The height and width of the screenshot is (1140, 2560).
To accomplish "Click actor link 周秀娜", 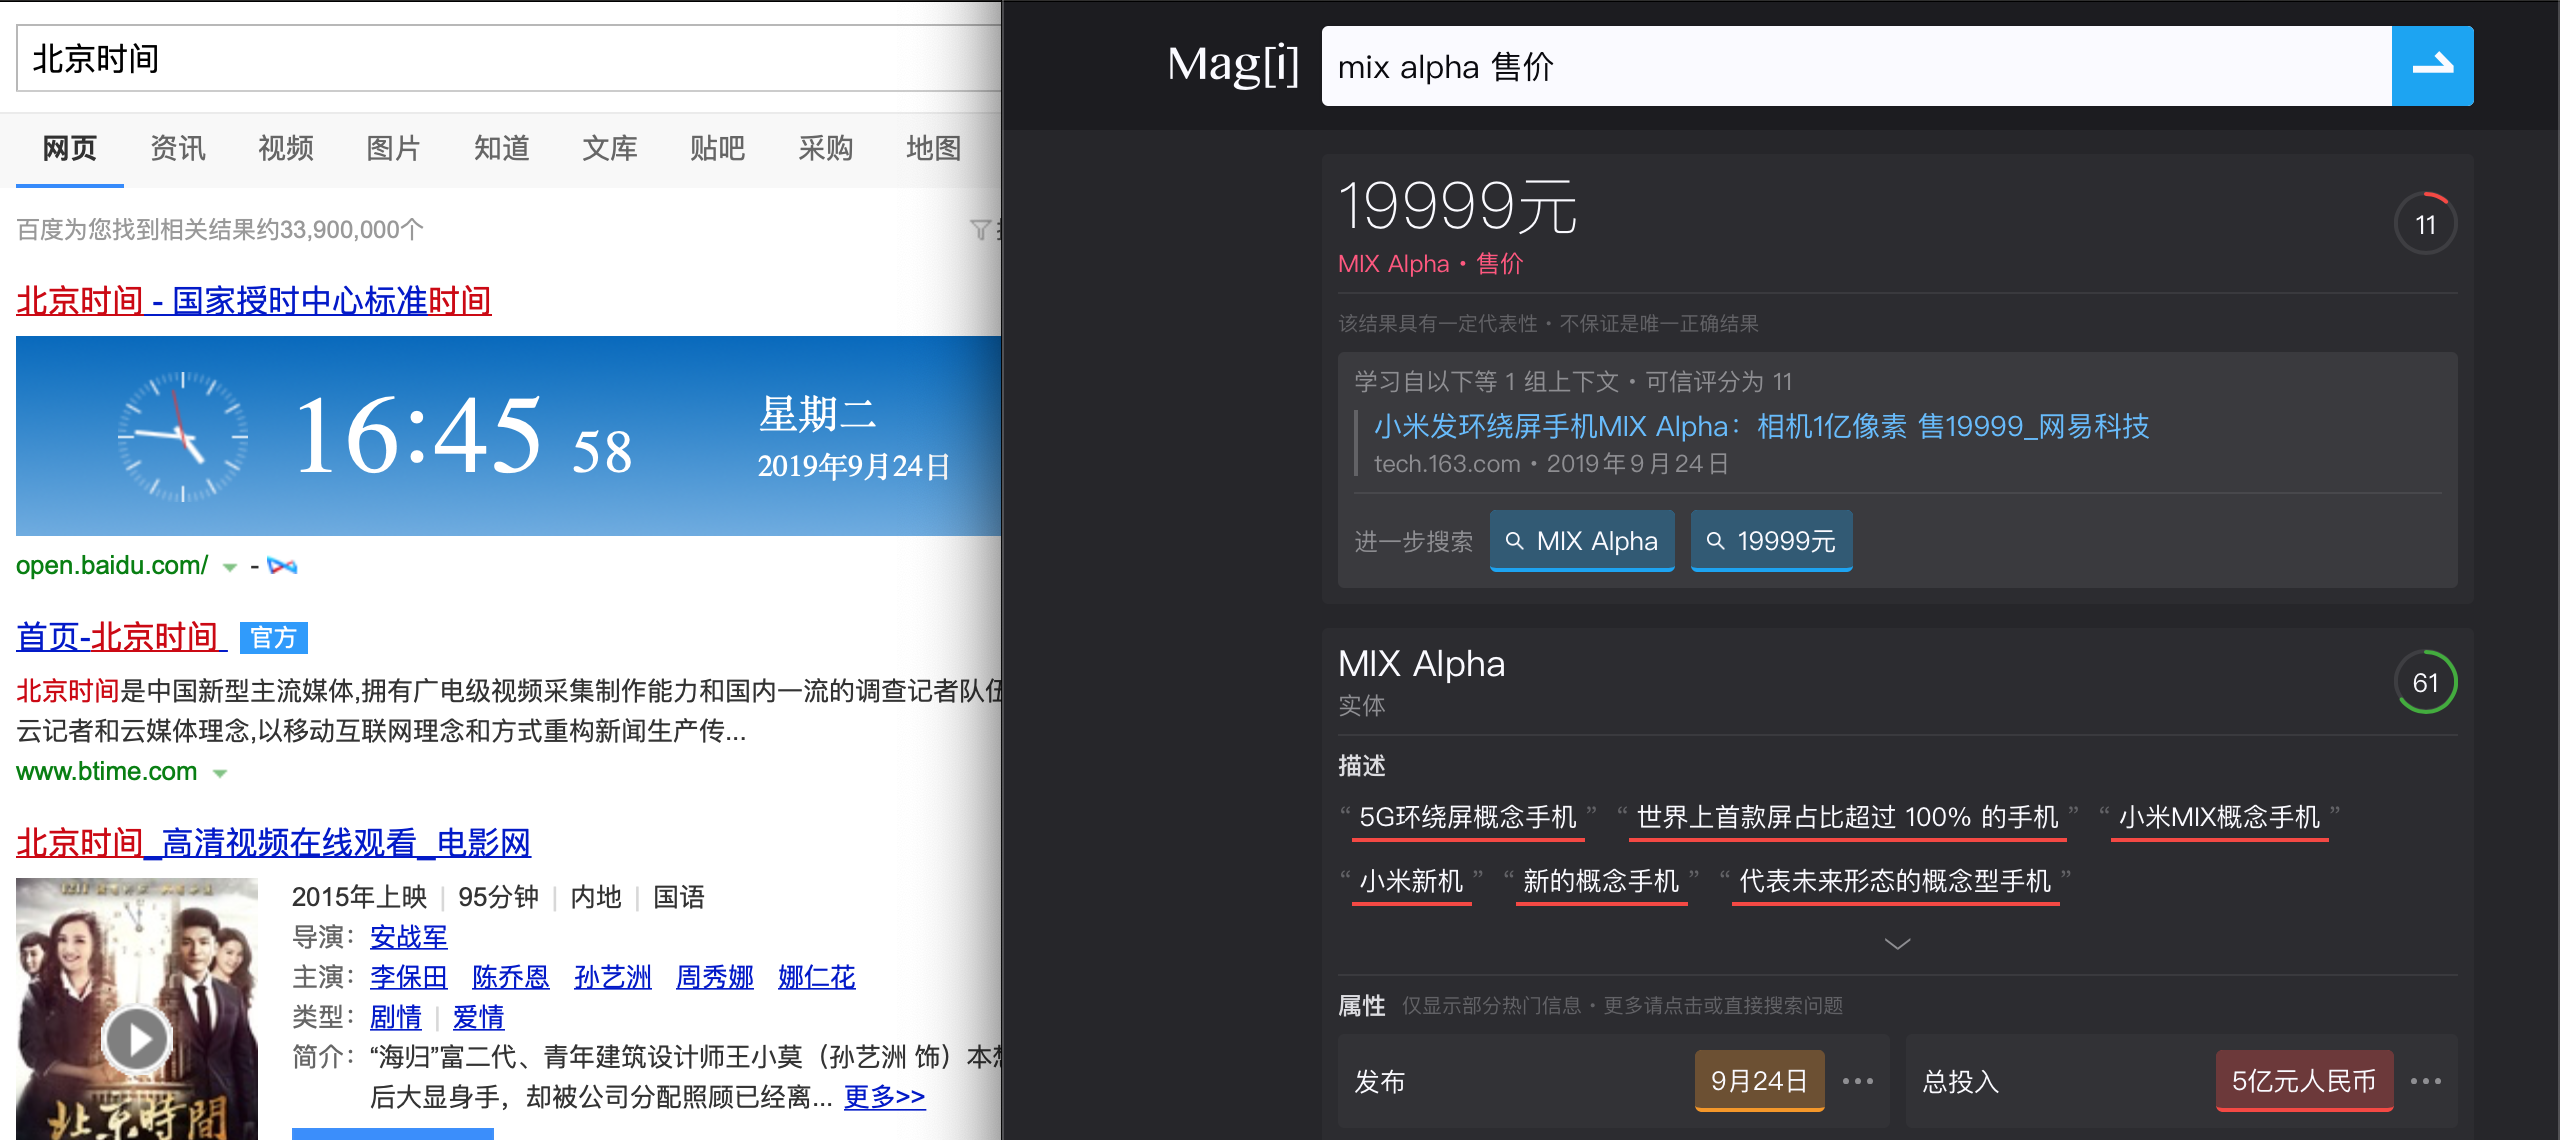I will tap(715, 977).
